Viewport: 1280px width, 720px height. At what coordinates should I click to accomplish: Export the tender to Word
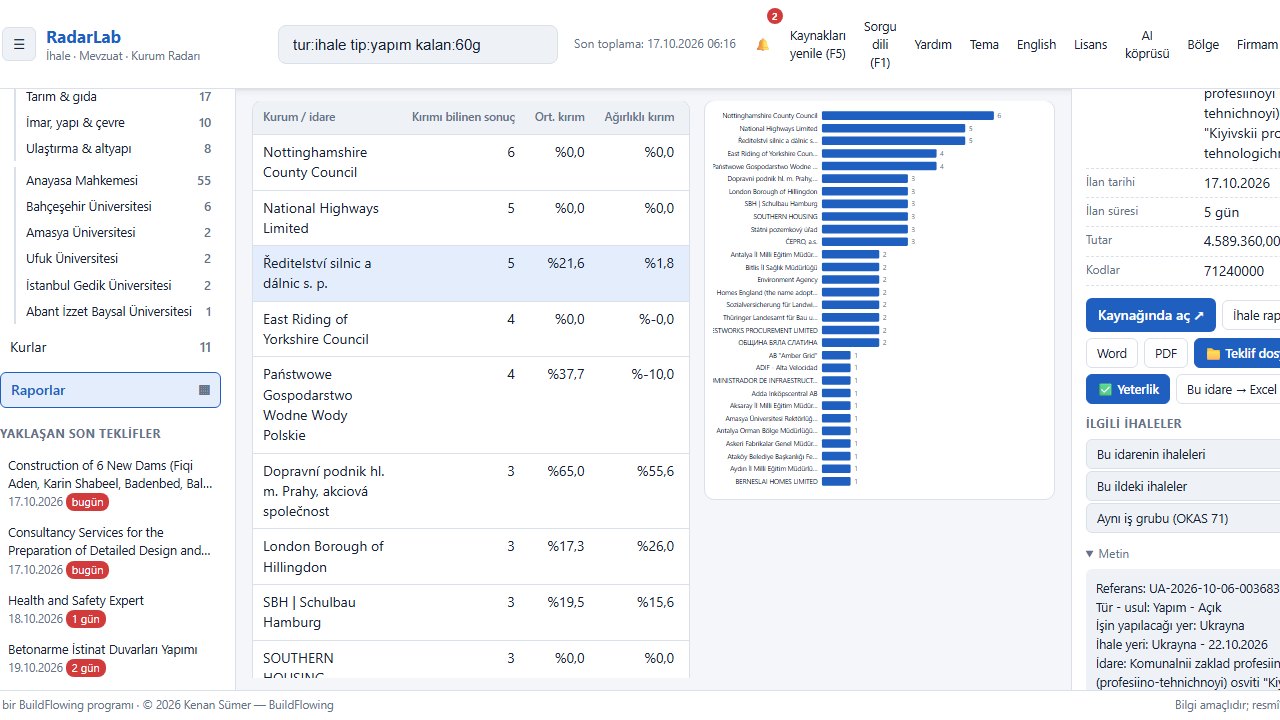(1112, 353)
